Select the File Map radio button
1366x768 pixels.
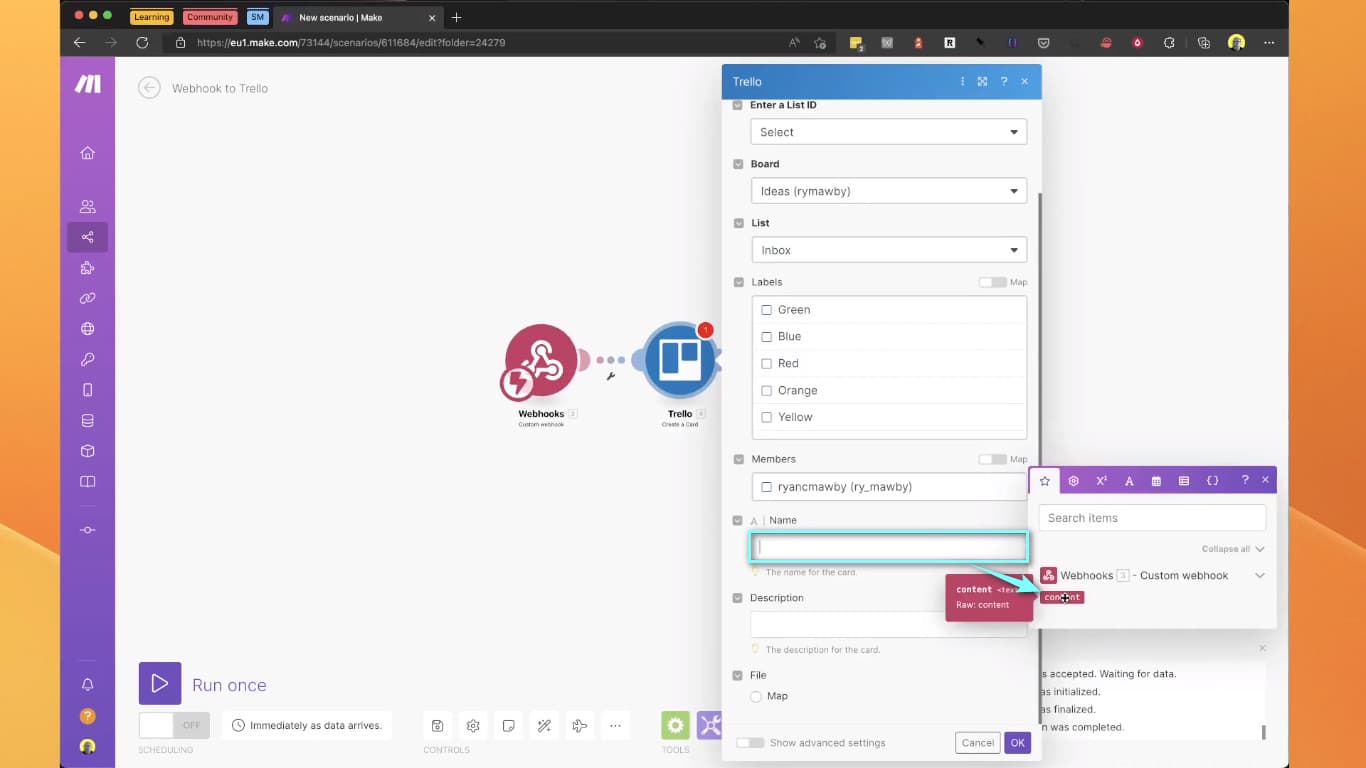click(x=756, y=696)
